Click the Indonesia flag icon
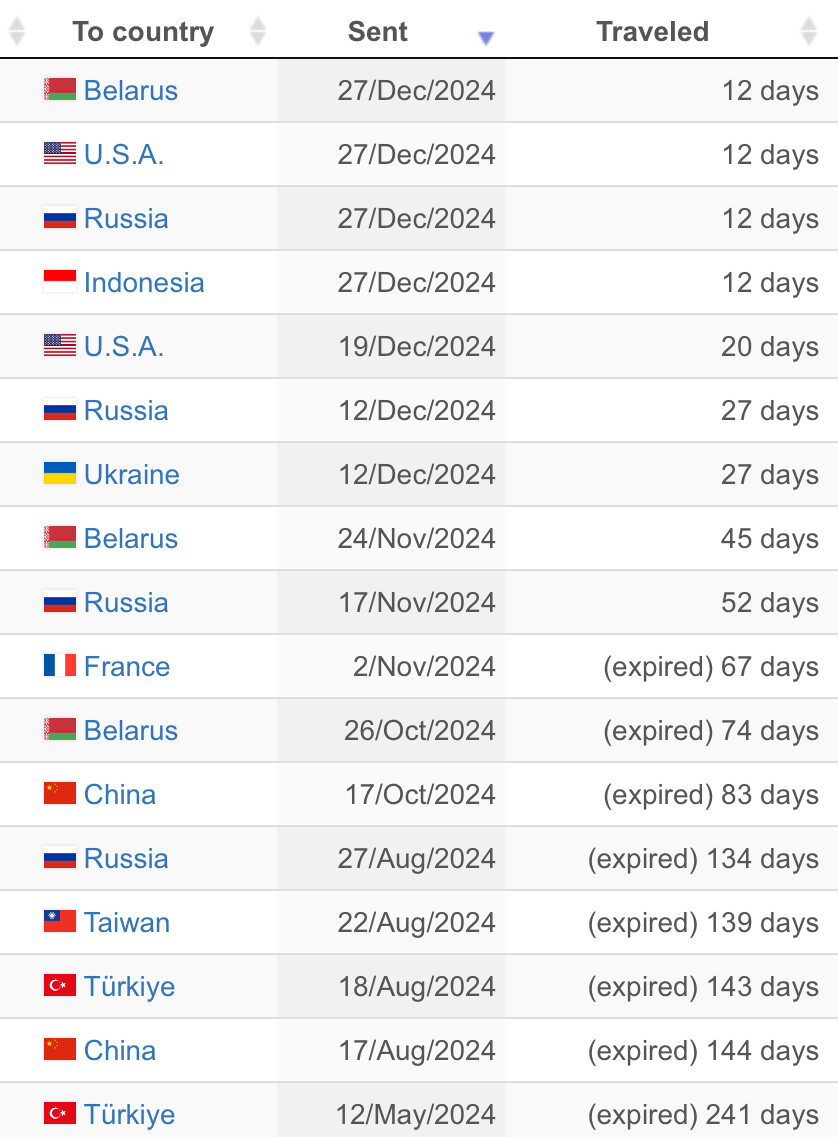 click(59, 281)
